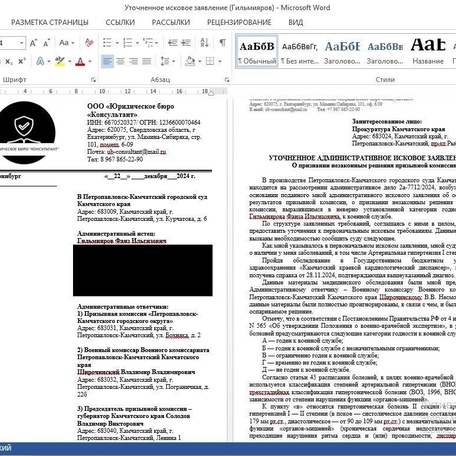Center align the paragraph
456x456 pixels.
tap(120, 61)
